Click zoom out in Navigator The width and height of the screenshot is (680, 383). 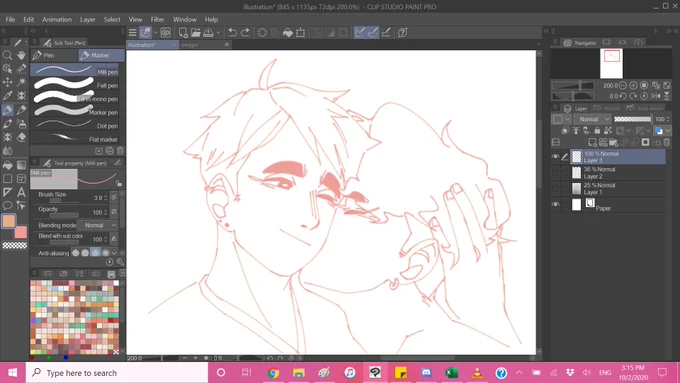click(x=623, y=85)
